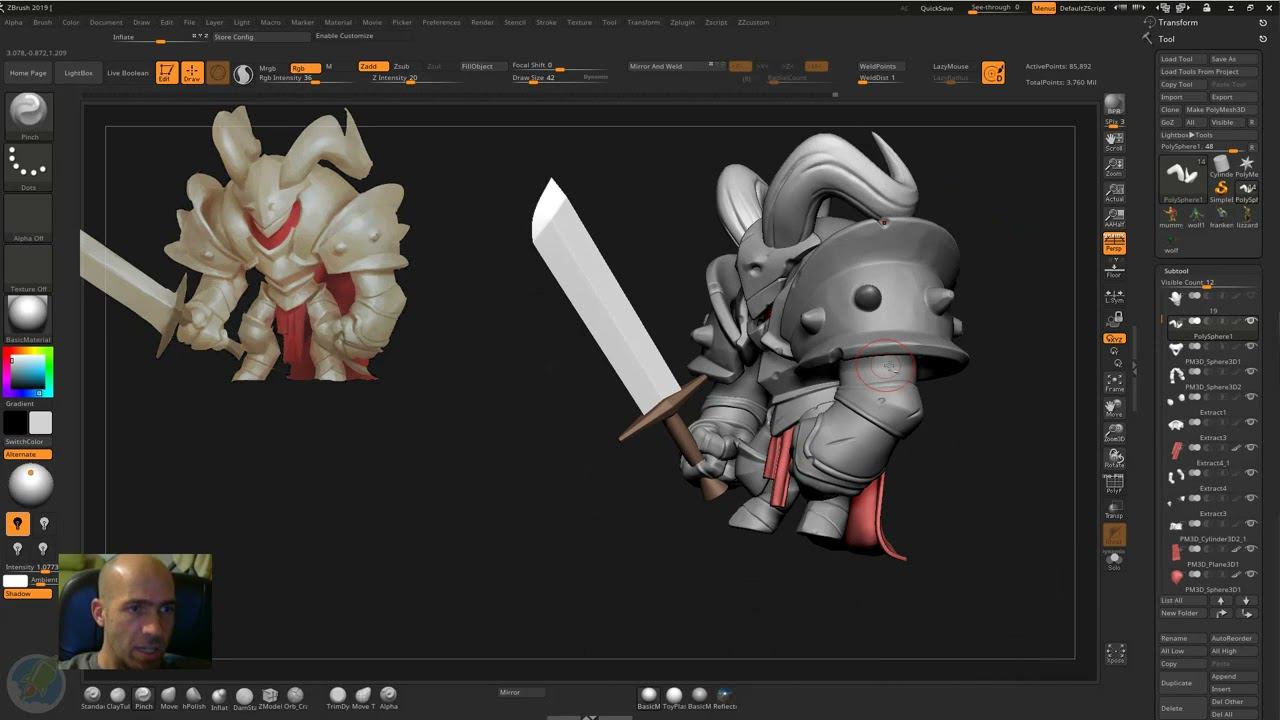Expand the Transform palette header
The image size is (1280, 720).
click(1178, 22)
